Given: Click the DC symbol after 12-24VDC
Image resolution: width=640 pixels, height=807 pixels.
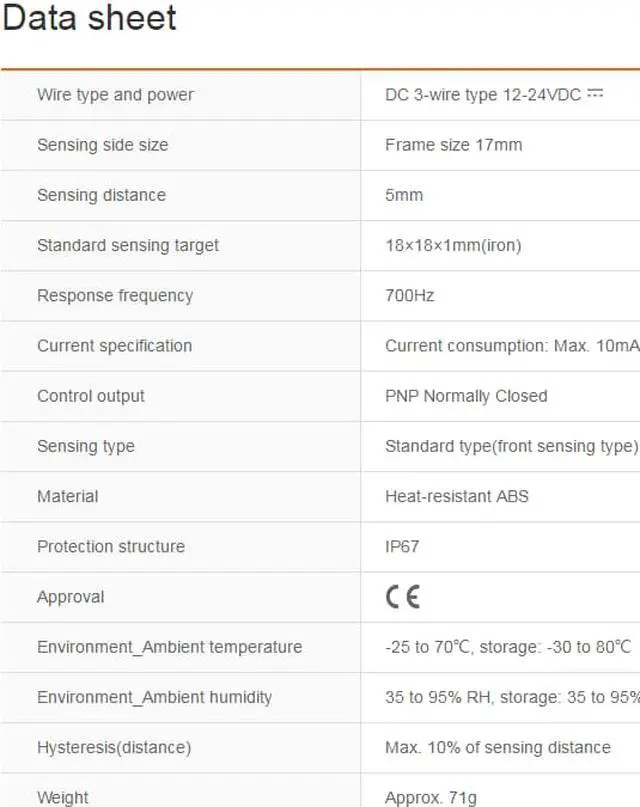Looking at the screenshot, I should pyautogui.click(x=596, y=94).
